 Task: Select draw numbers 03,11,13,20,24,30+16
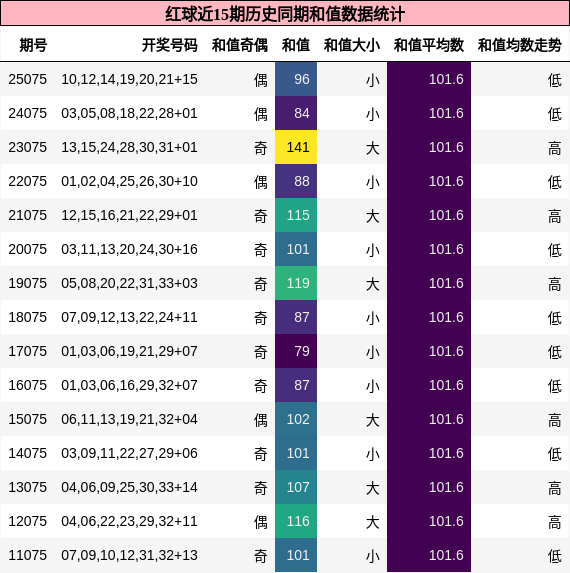(129, 249)
